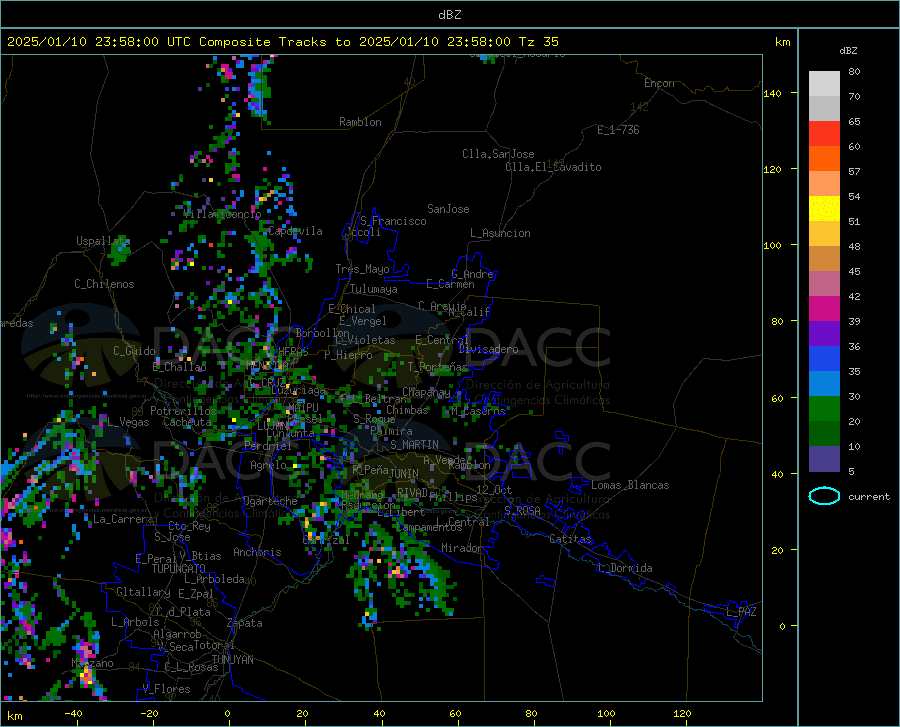This screenshot has height=727, width=900.
Task: Click the light blue 35 dBZ swatch
Action: click(x=824, y=384)
